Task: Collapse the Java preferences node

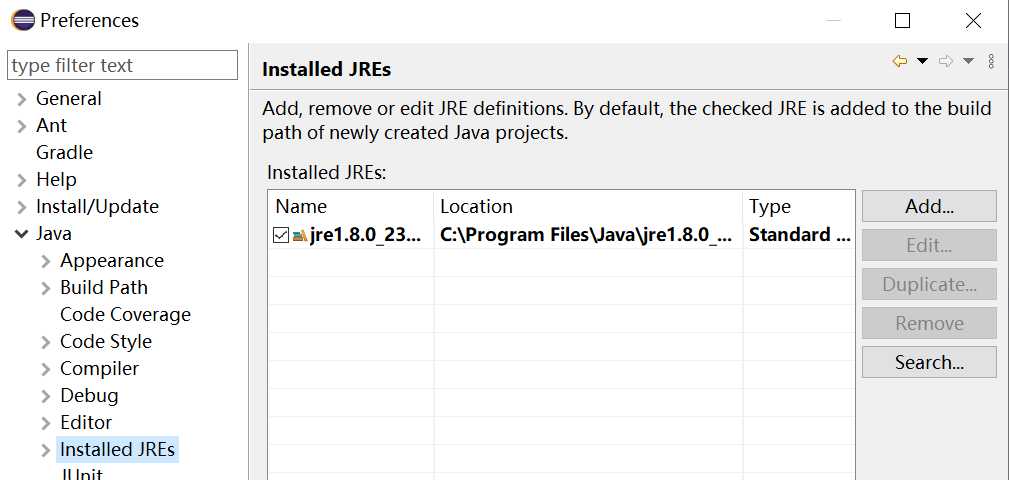Action: click(x=22, y=234)
